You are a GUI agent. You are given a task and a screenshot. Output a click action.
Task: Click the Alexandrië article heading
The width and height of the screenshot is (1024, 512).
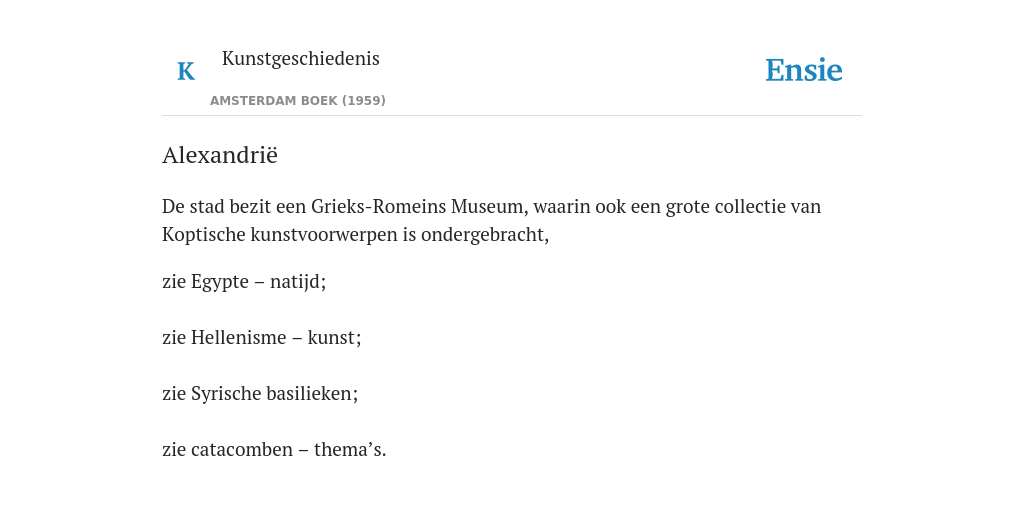pyautogui.click(x=220, y=155)
